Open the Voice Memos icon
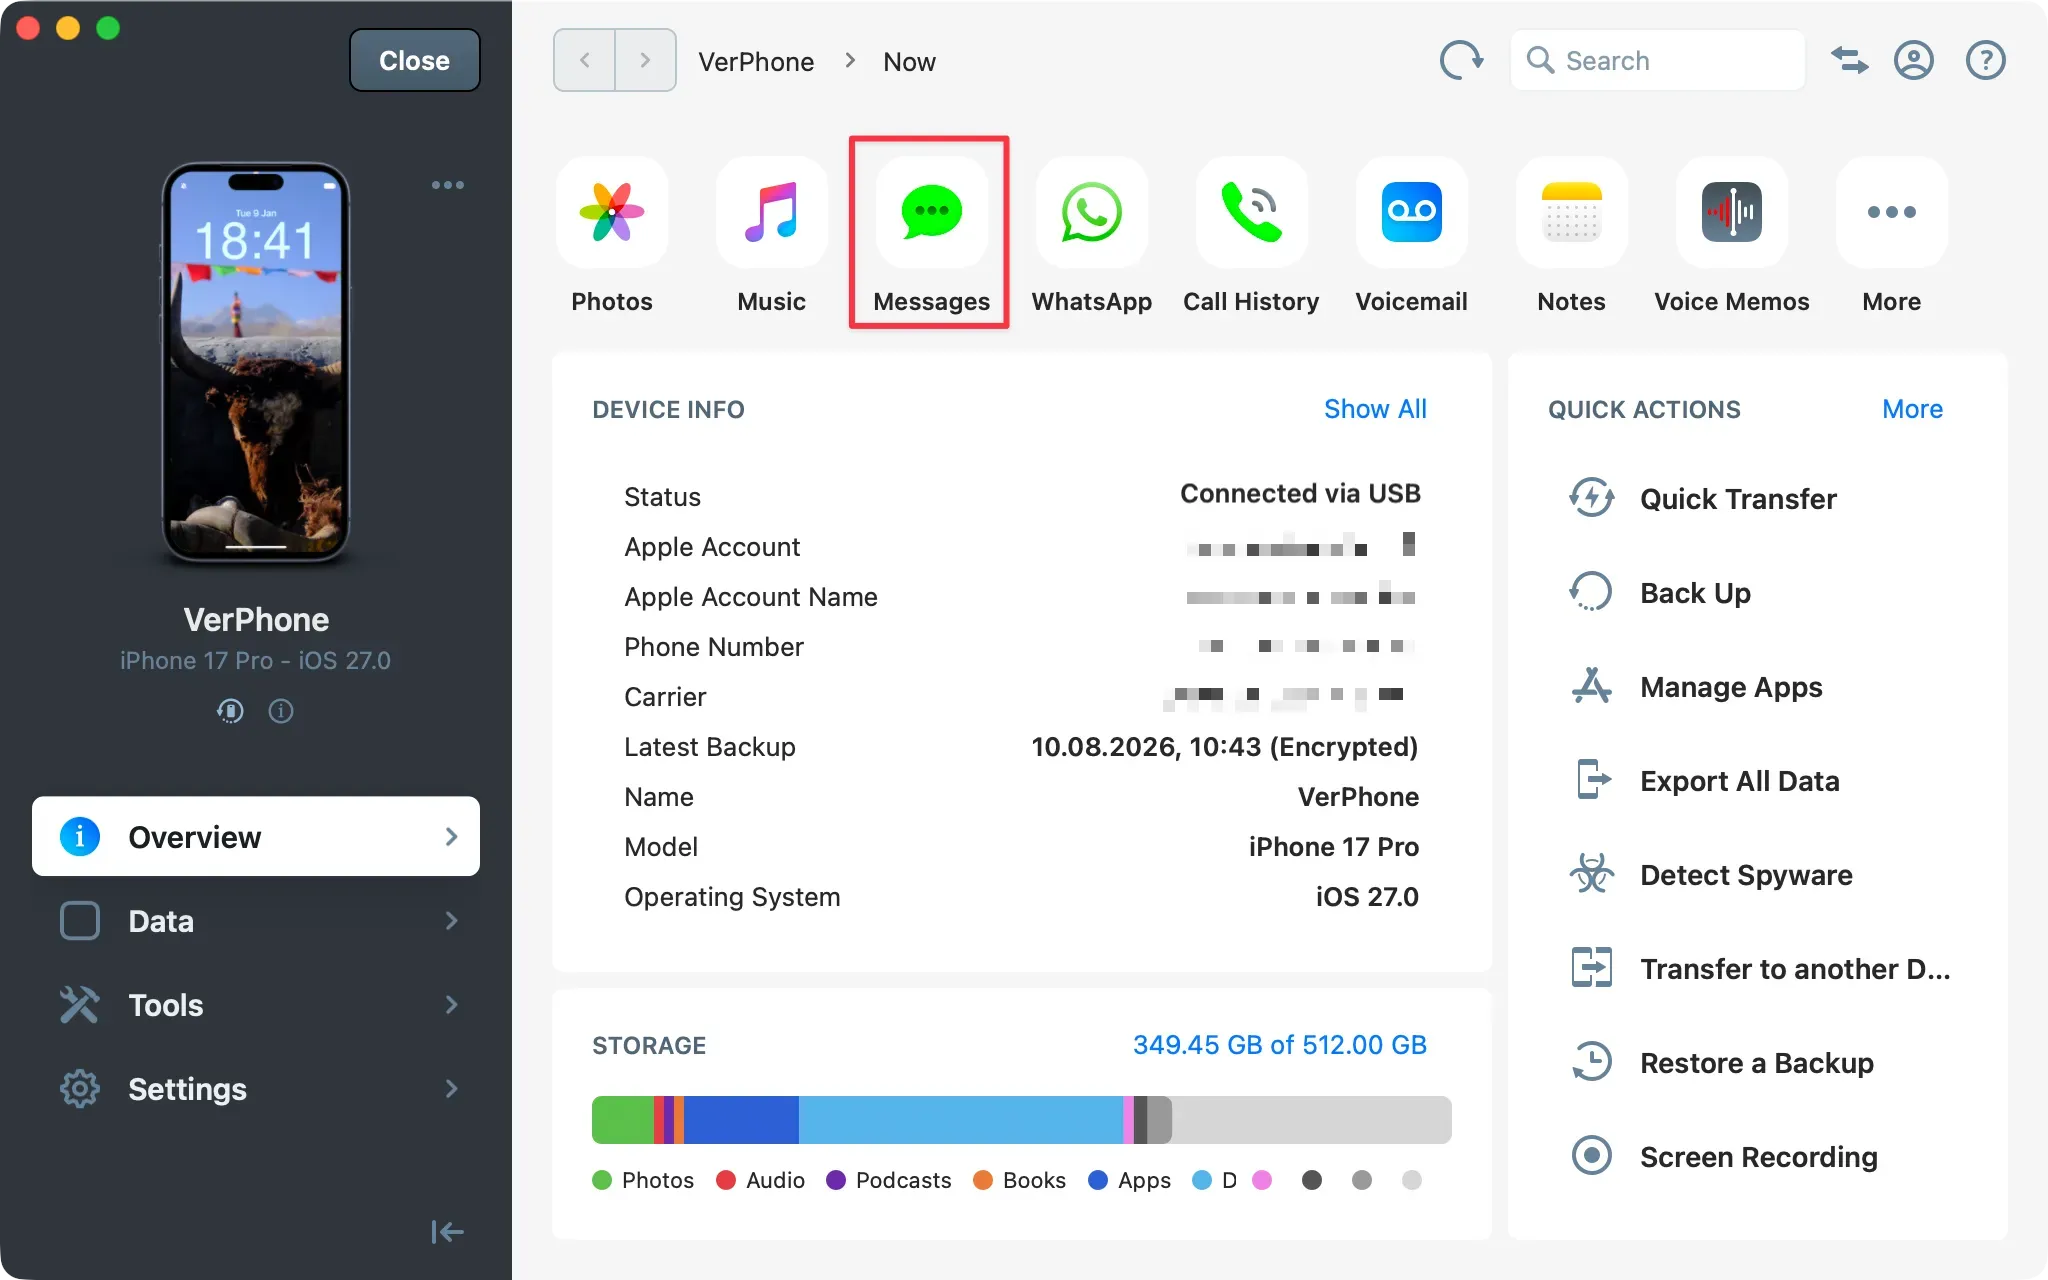 (1732, 212)
